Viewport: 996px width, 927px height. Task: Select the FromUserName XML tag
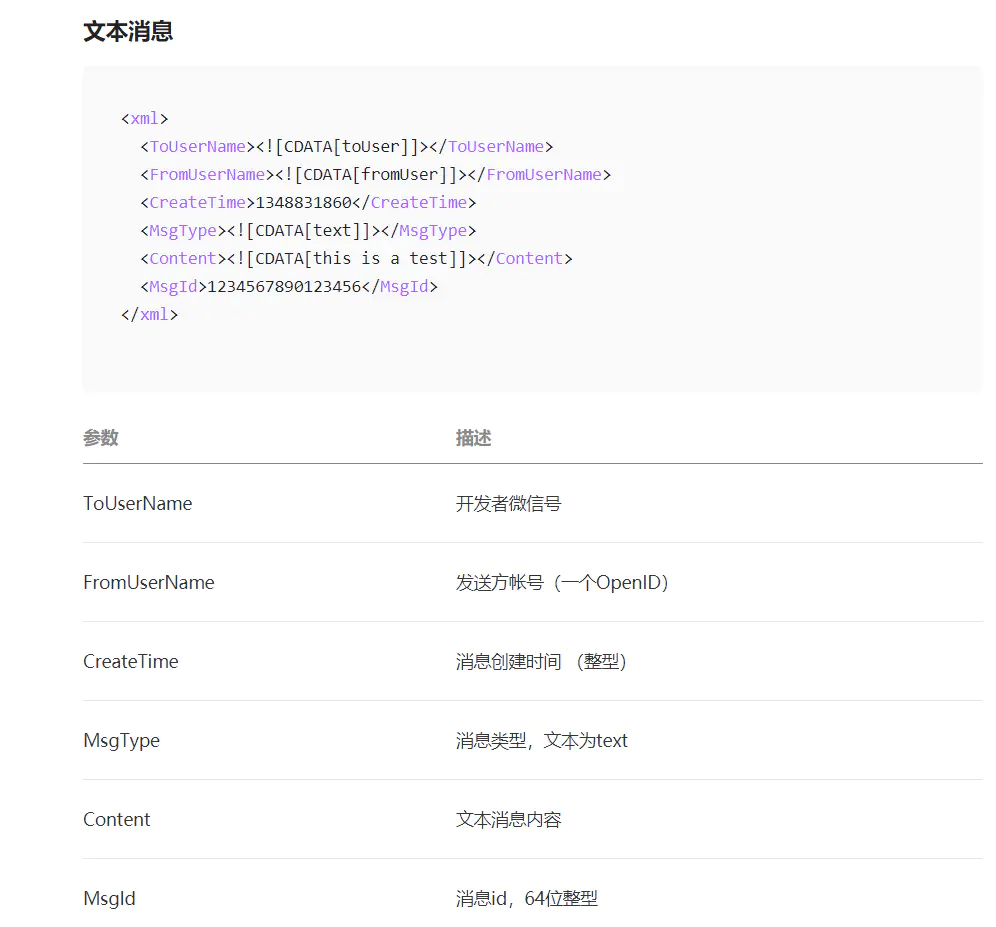(207, 174)
